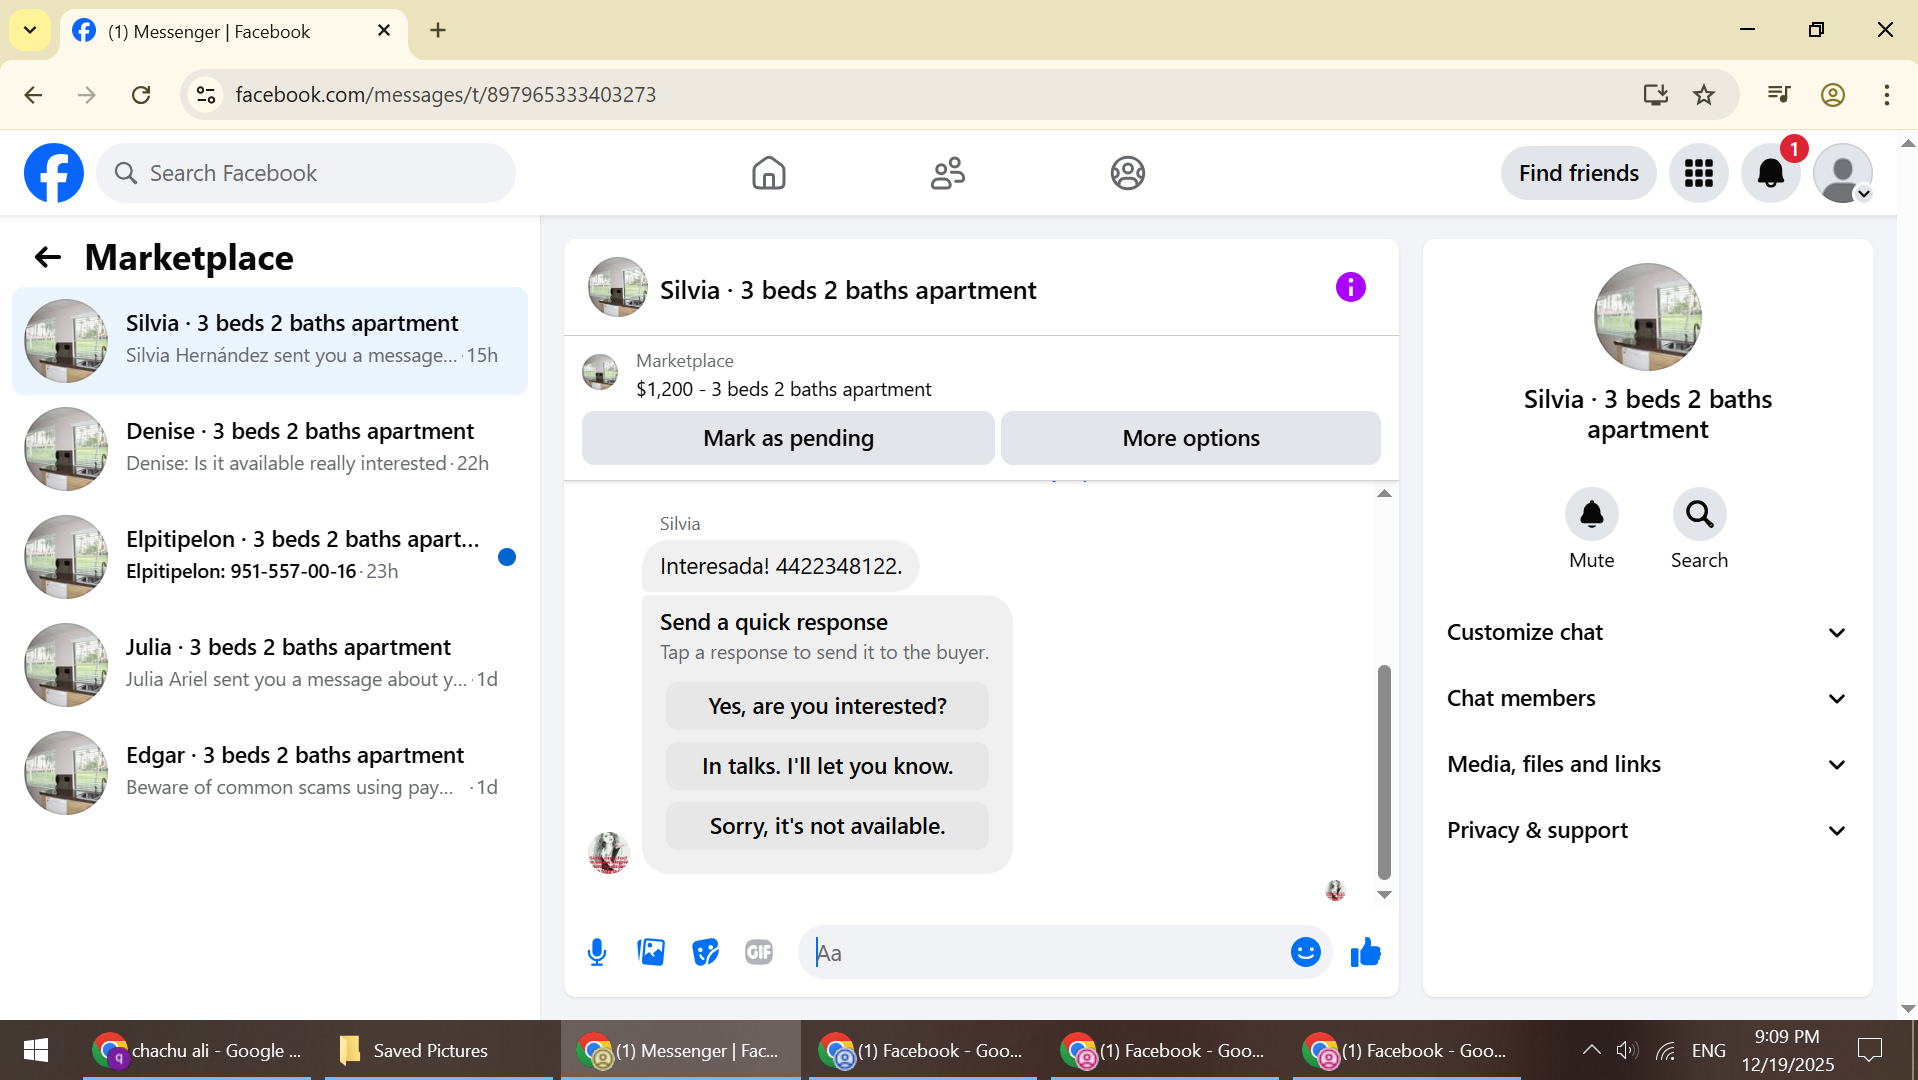Open the emoji picker in message box
Viewport: 1918px width, 1080px height.
click(1305, 952)
